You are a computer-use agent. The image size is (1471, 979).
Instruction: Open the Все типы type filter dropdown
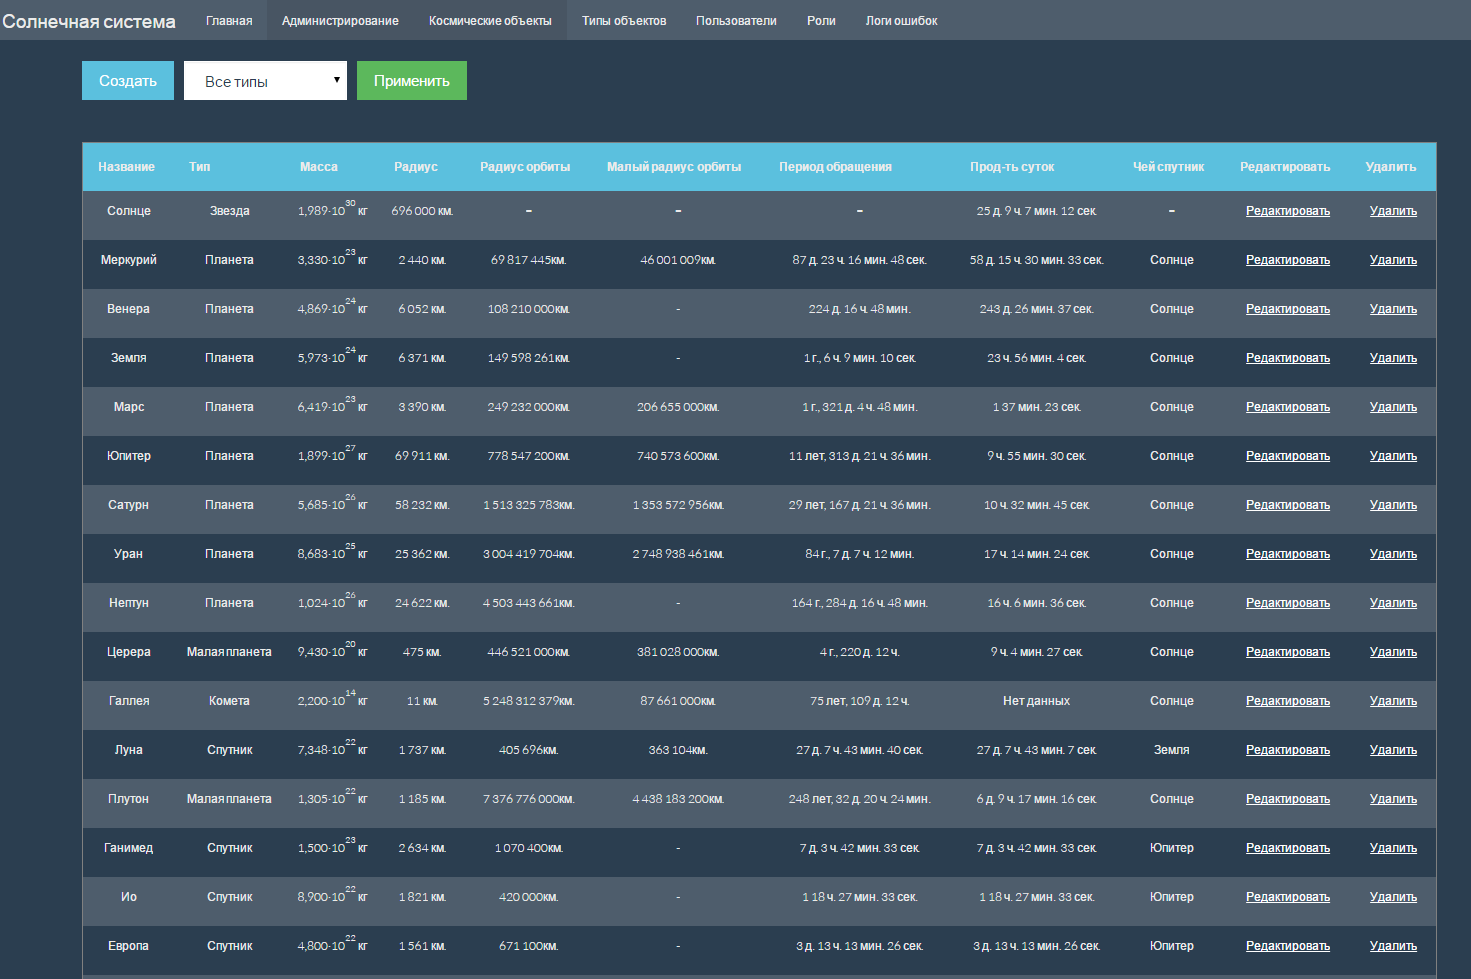pos(265,81)
